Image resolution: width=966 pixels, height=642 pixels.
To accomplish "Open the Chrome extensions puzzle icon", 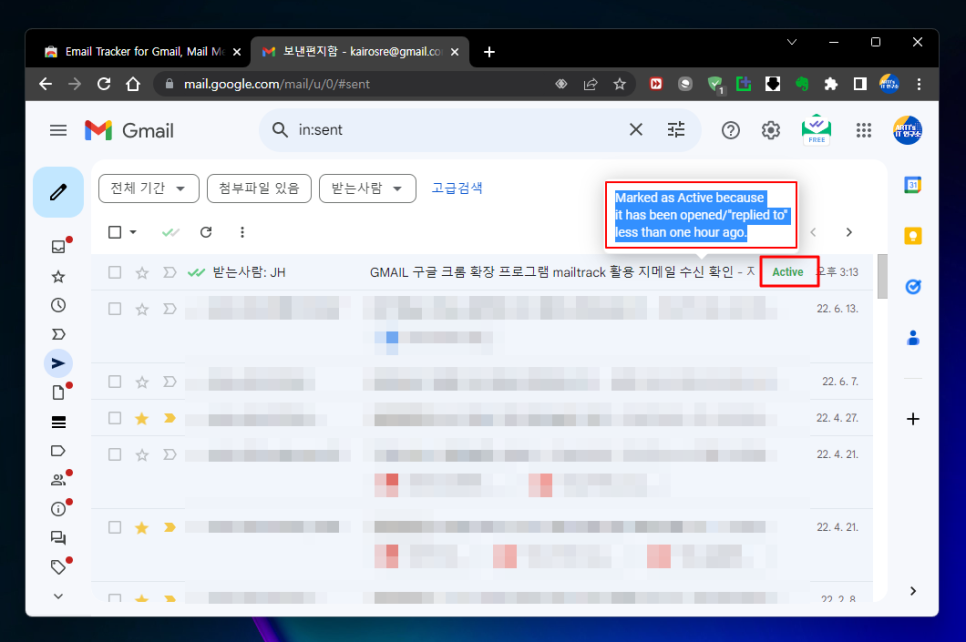I will pyautogui.click(x=831, y=84).
